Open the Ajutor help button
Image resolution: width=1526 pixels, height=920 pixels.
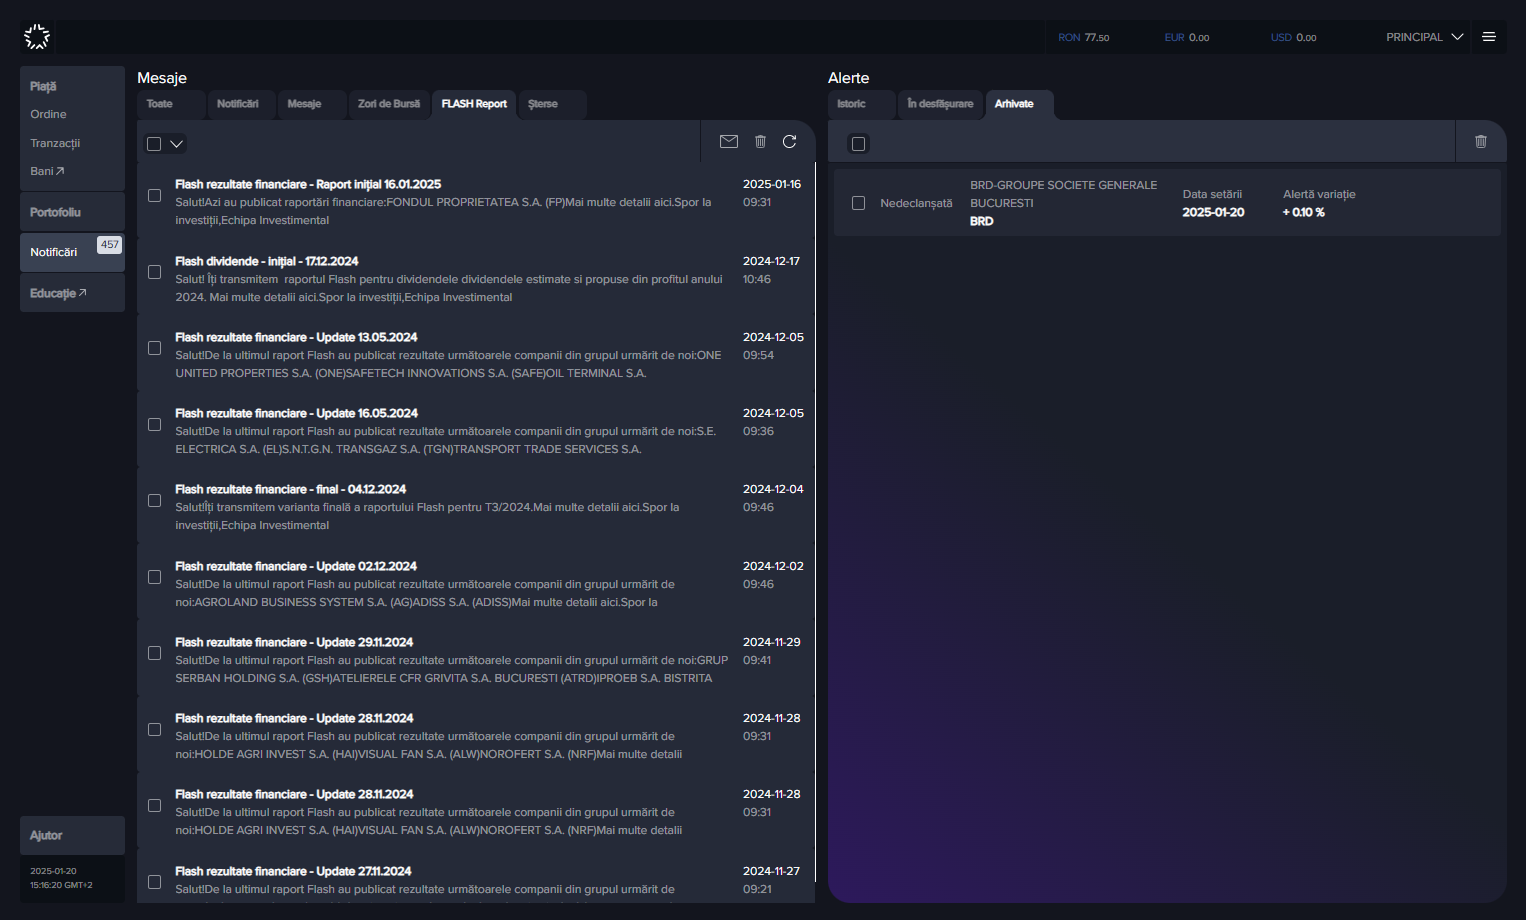click(72, 835)
